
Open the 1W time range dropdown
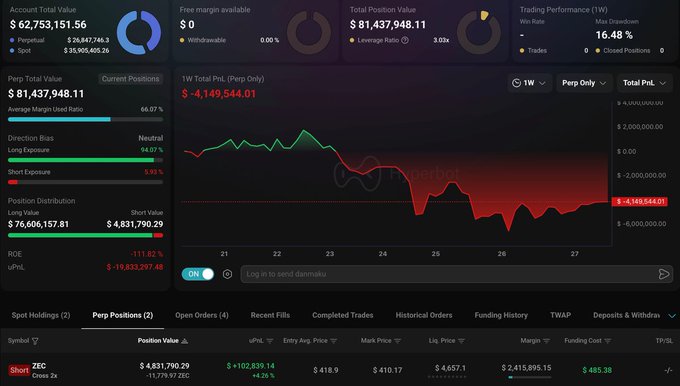530,83
